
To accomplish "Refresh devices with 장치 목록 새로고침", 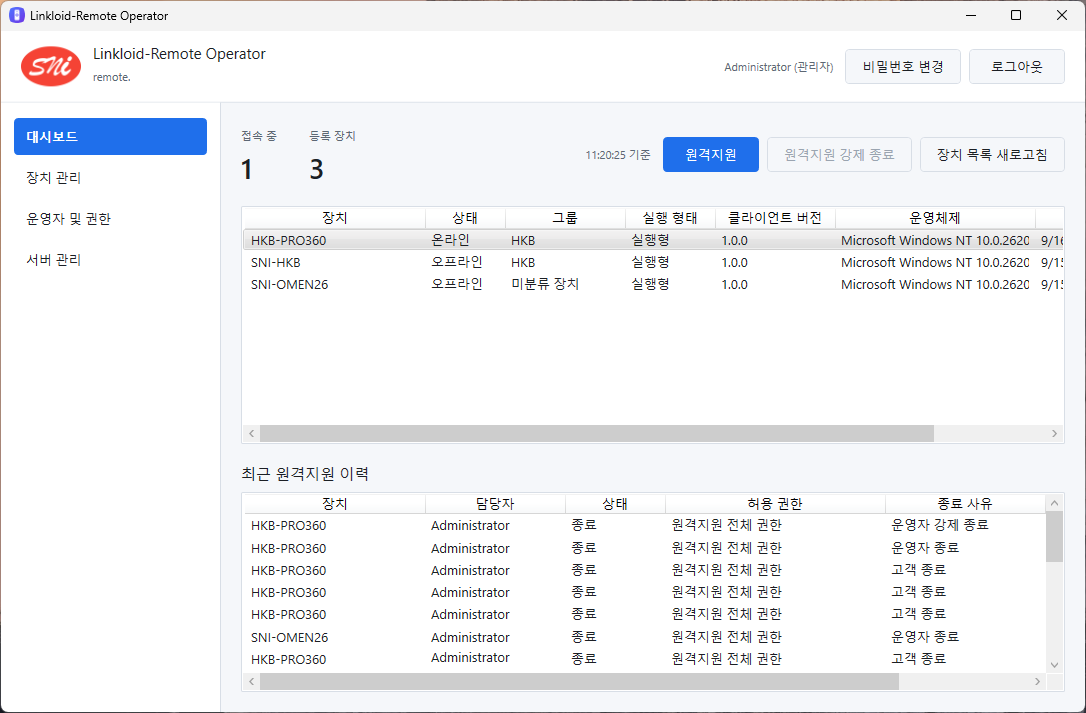I will point(992,155).
